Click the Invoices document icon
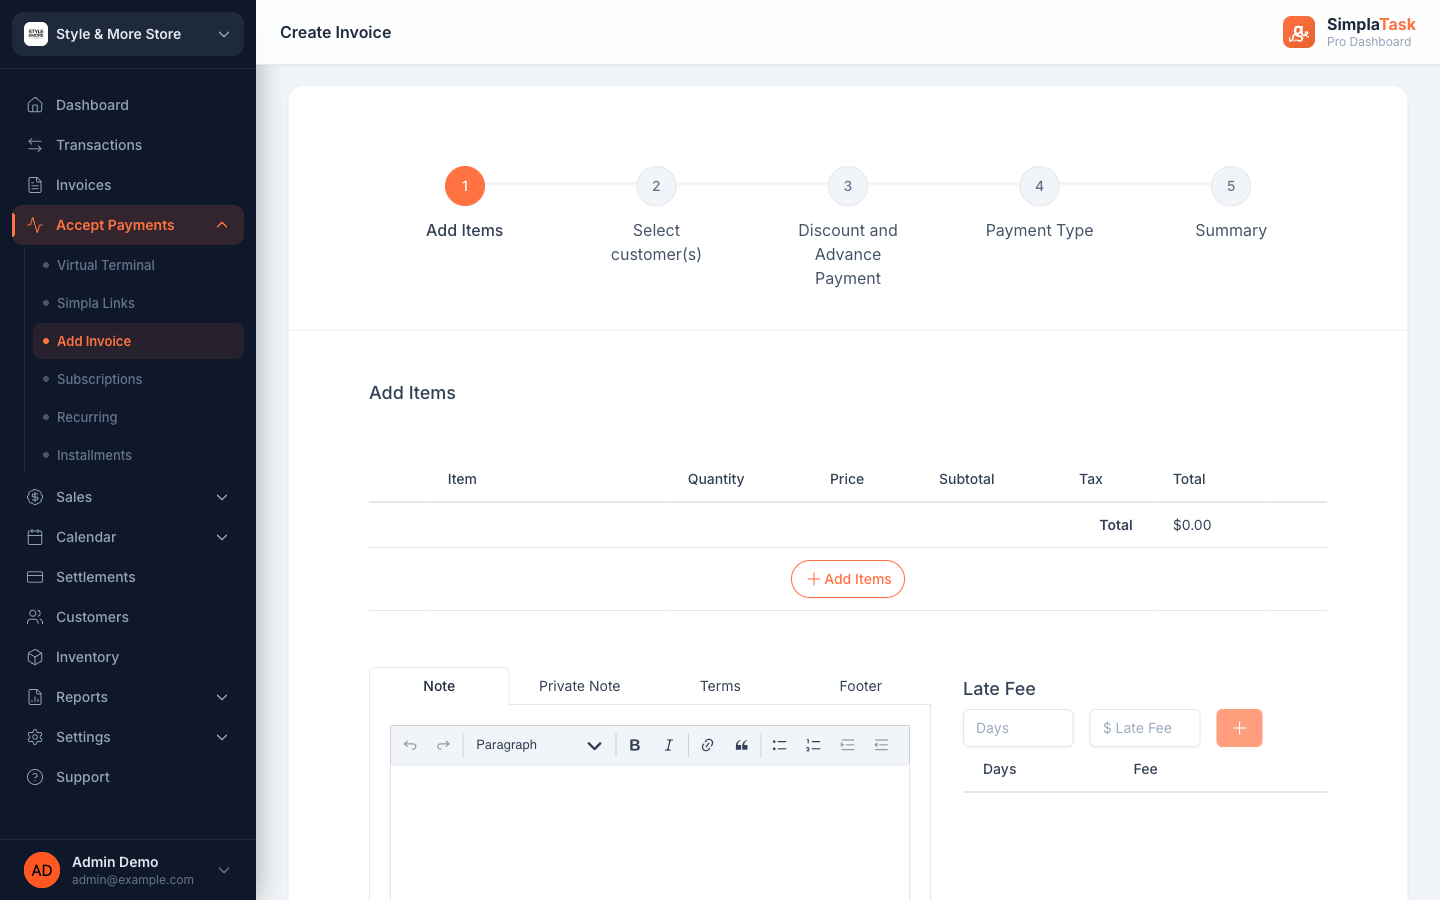This screenshot has width=1440, height=900. point(35,185)
